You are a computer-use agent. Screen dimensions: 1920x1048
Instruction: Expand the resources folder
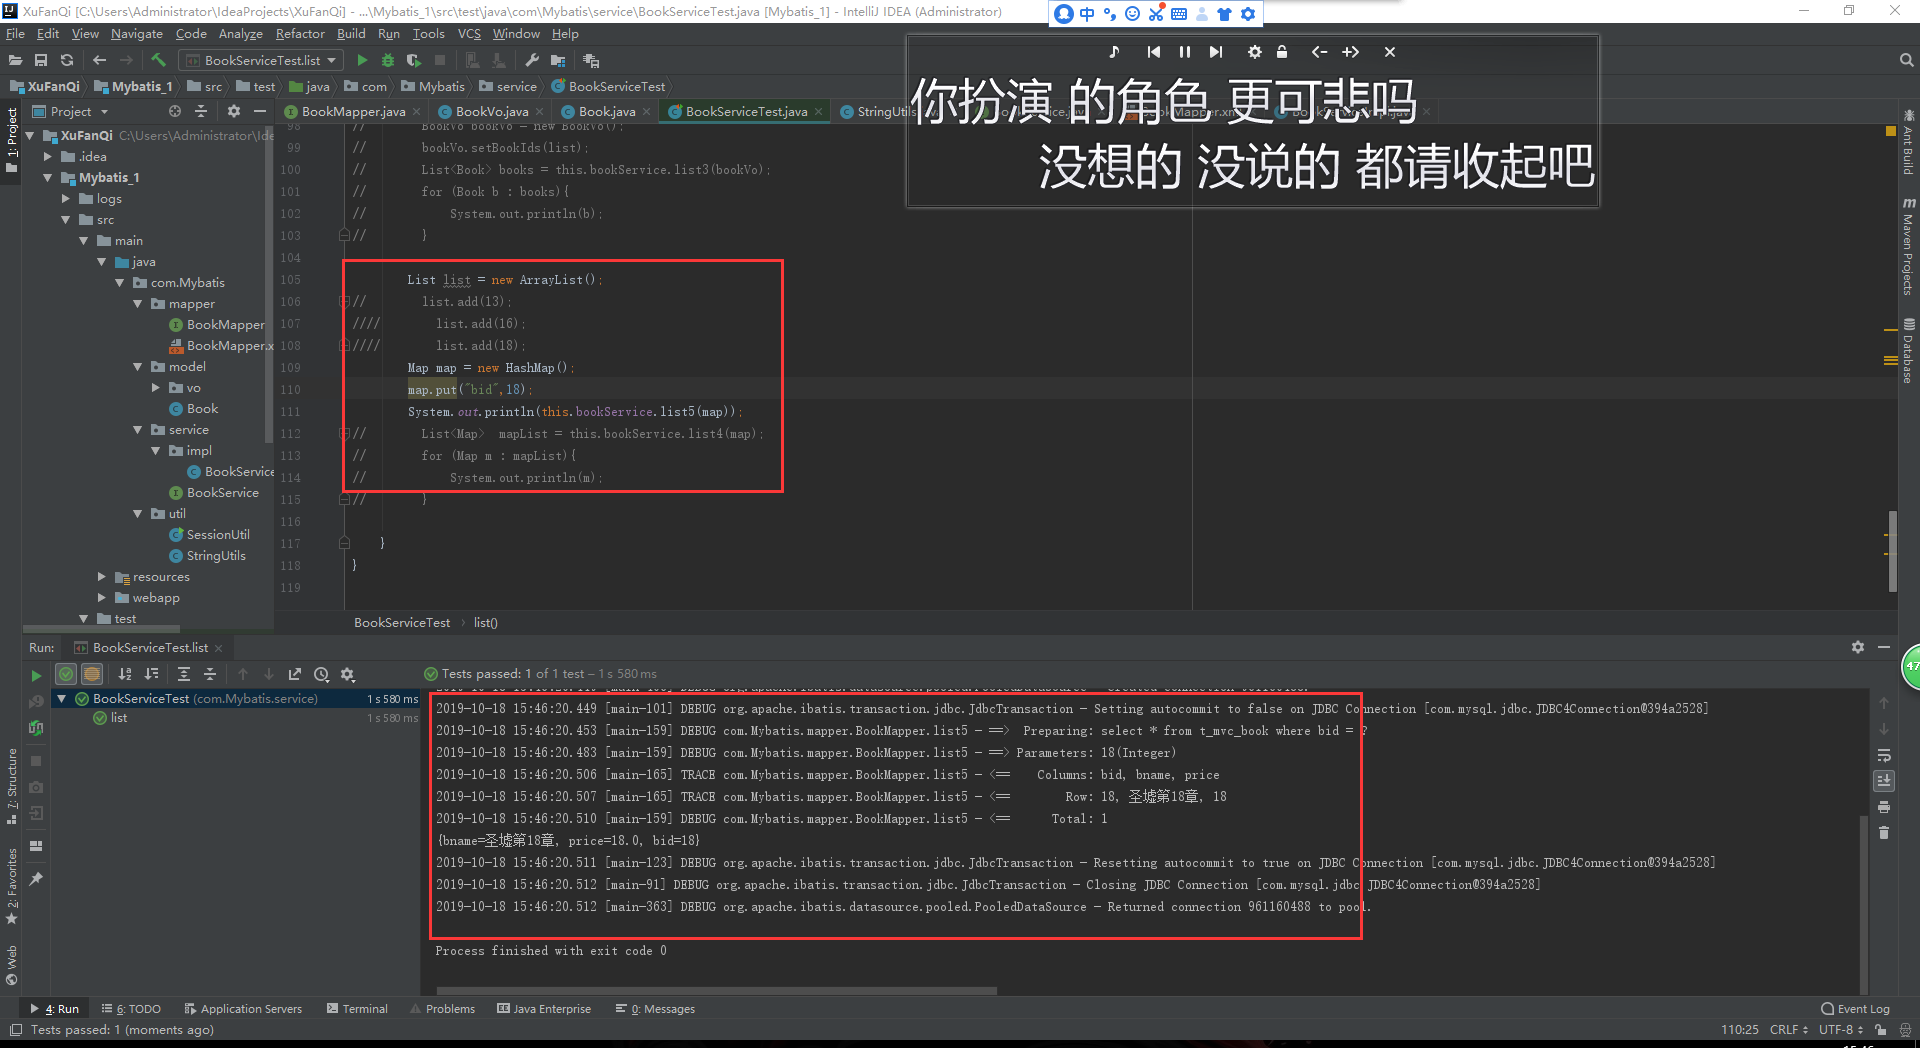point(102,577)
